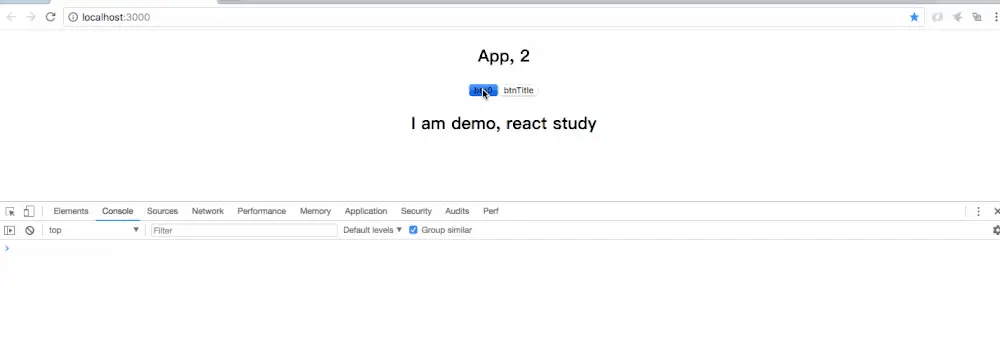The height and width of the screenshot is (362, 1000).
Task: Click the blue bookmark star
Action: pos(914,17)
